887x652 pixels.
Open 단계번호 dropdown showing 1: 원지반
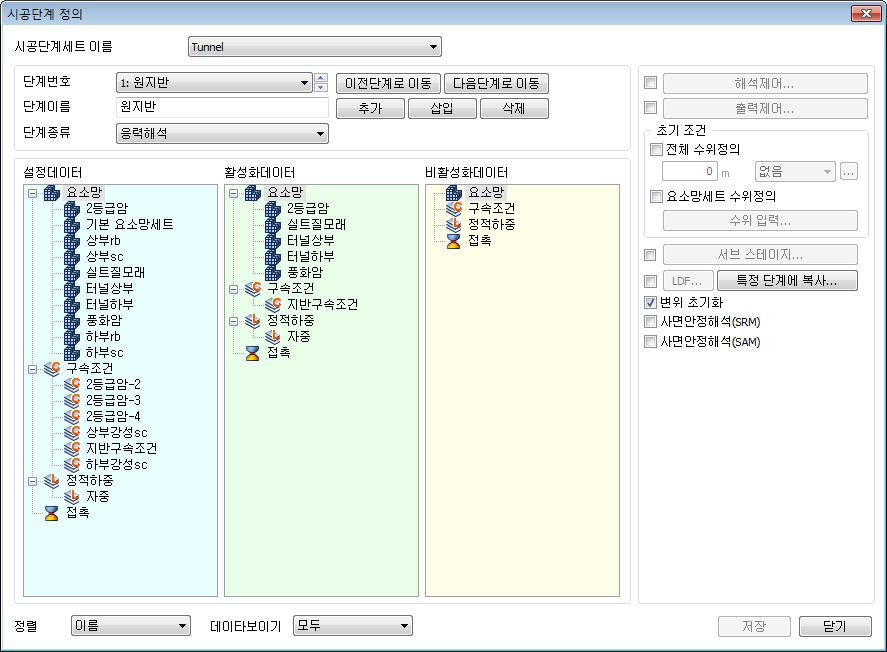pos(214,83)
